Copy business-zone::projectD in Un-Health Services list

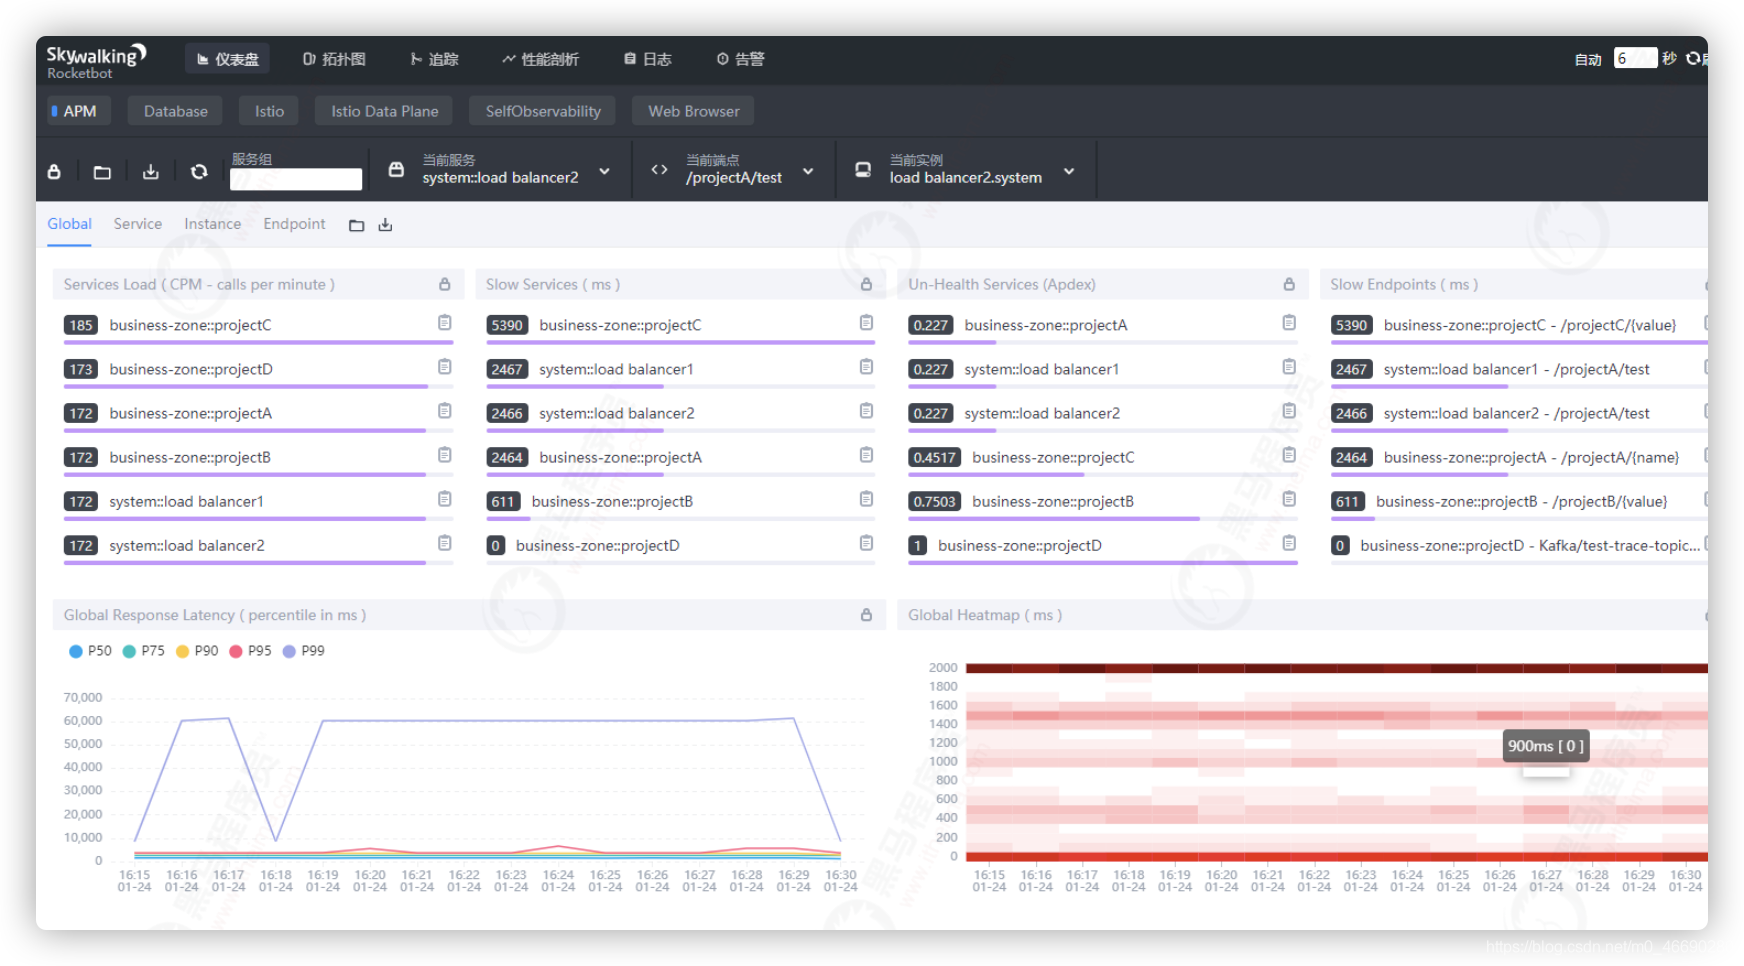(1289, 543)
